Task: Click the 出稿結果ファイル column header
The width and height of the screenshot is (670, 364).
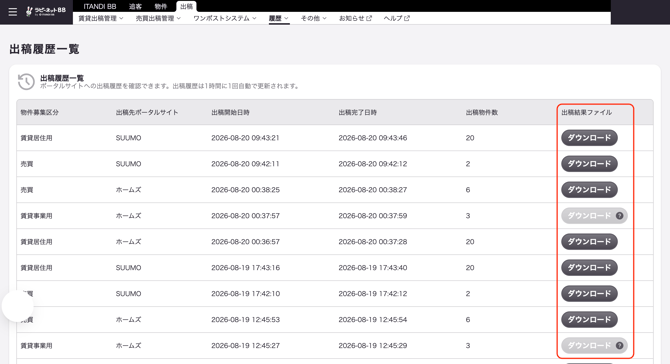Action: (x=586, y=112)
